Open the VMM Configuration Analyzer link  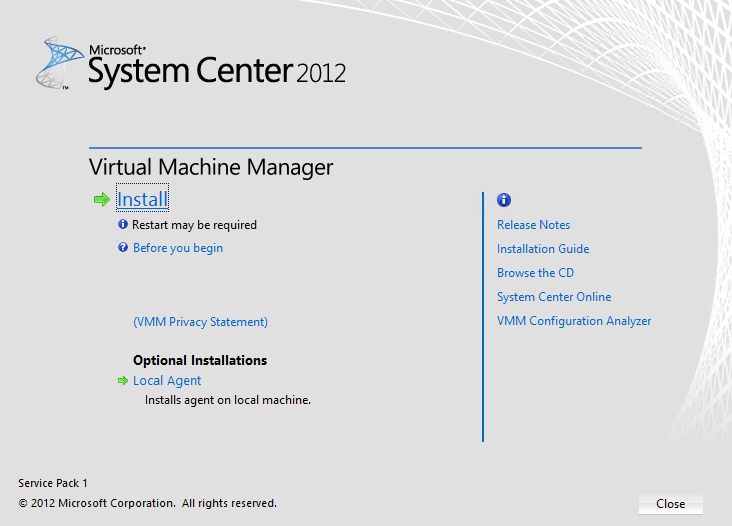coord(574,321)
